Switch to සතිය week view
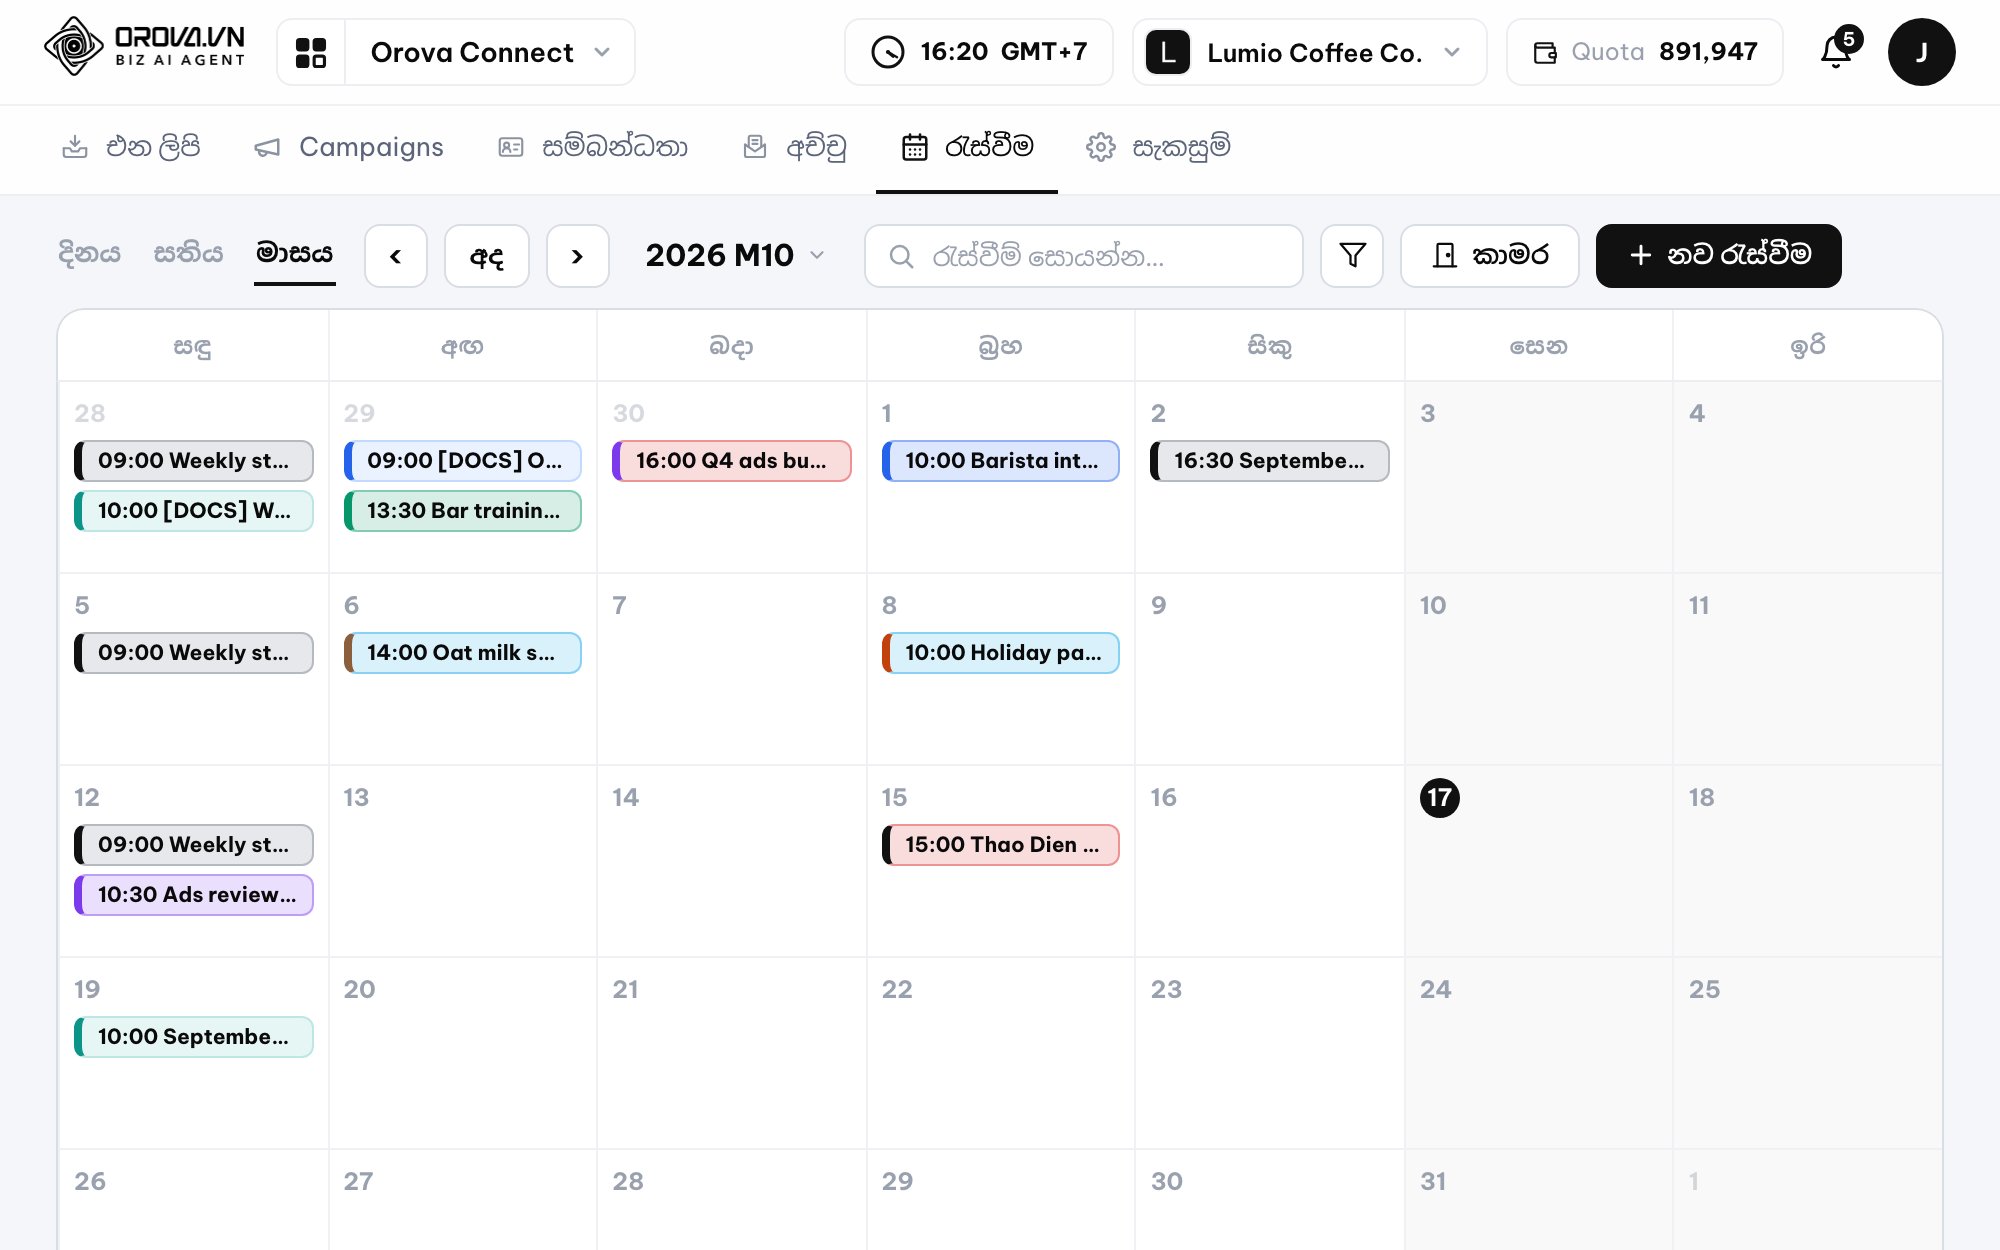Image resolution: width=2000 pixels, height=1250 pixels. coord(188,253)
